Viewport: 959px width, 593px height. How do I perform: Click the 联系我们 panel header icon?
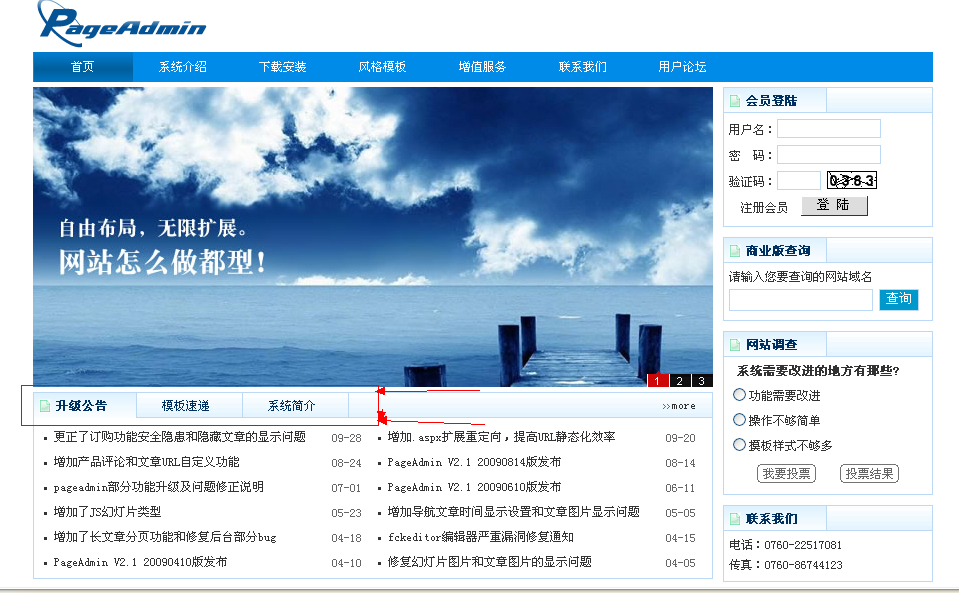[x=735, y=520]
